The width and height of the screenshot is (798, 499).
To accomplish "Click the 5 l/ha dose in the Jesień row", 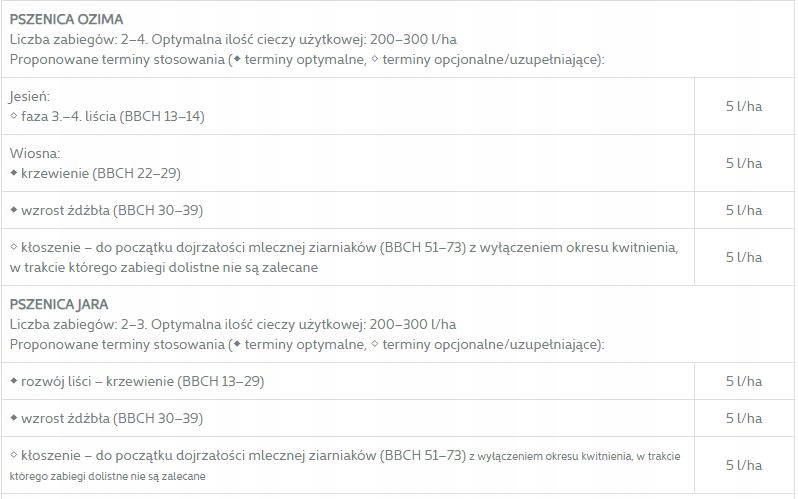I will (x=744, y=105).
